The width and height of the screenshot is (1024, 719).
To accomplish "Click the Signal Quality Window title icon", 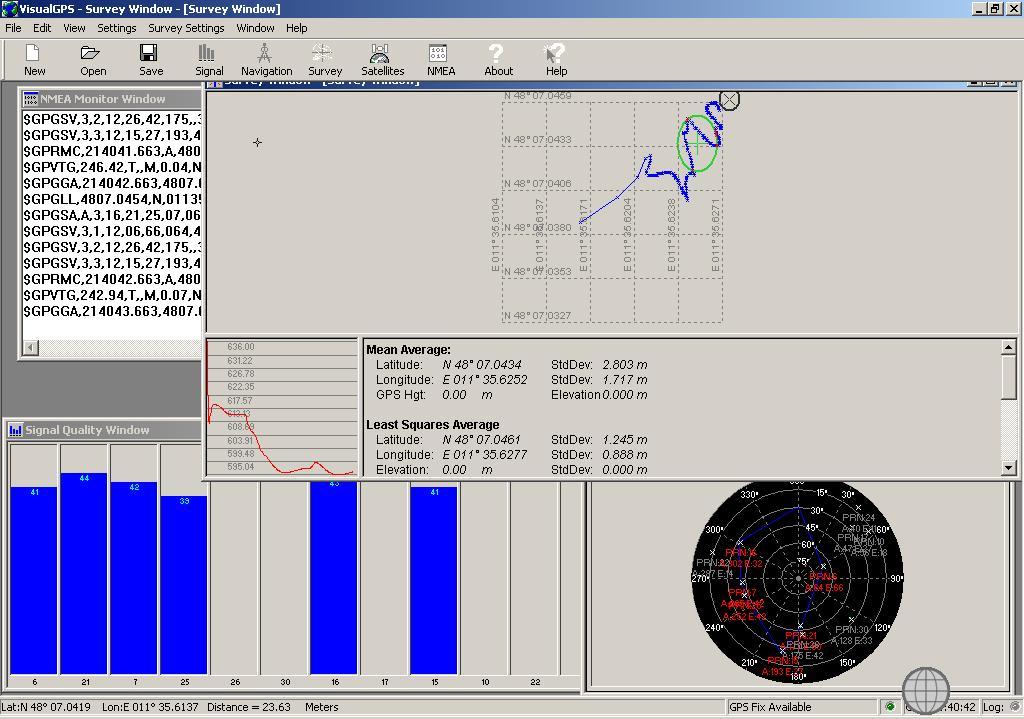I will tap(16, 430).
